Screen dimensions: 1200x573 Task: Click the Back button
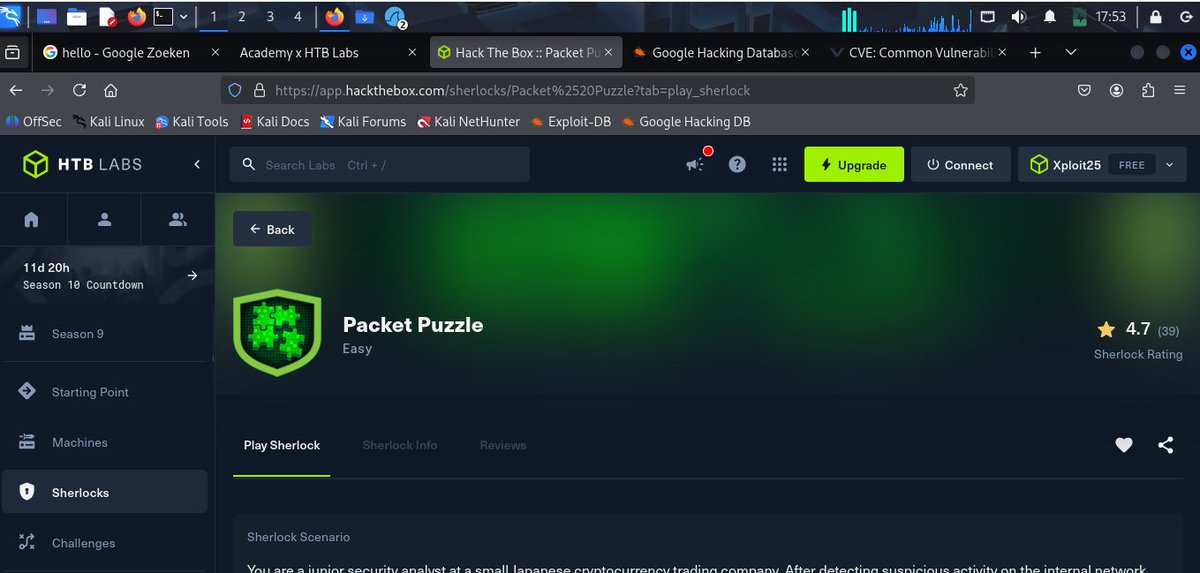(272, 229)
